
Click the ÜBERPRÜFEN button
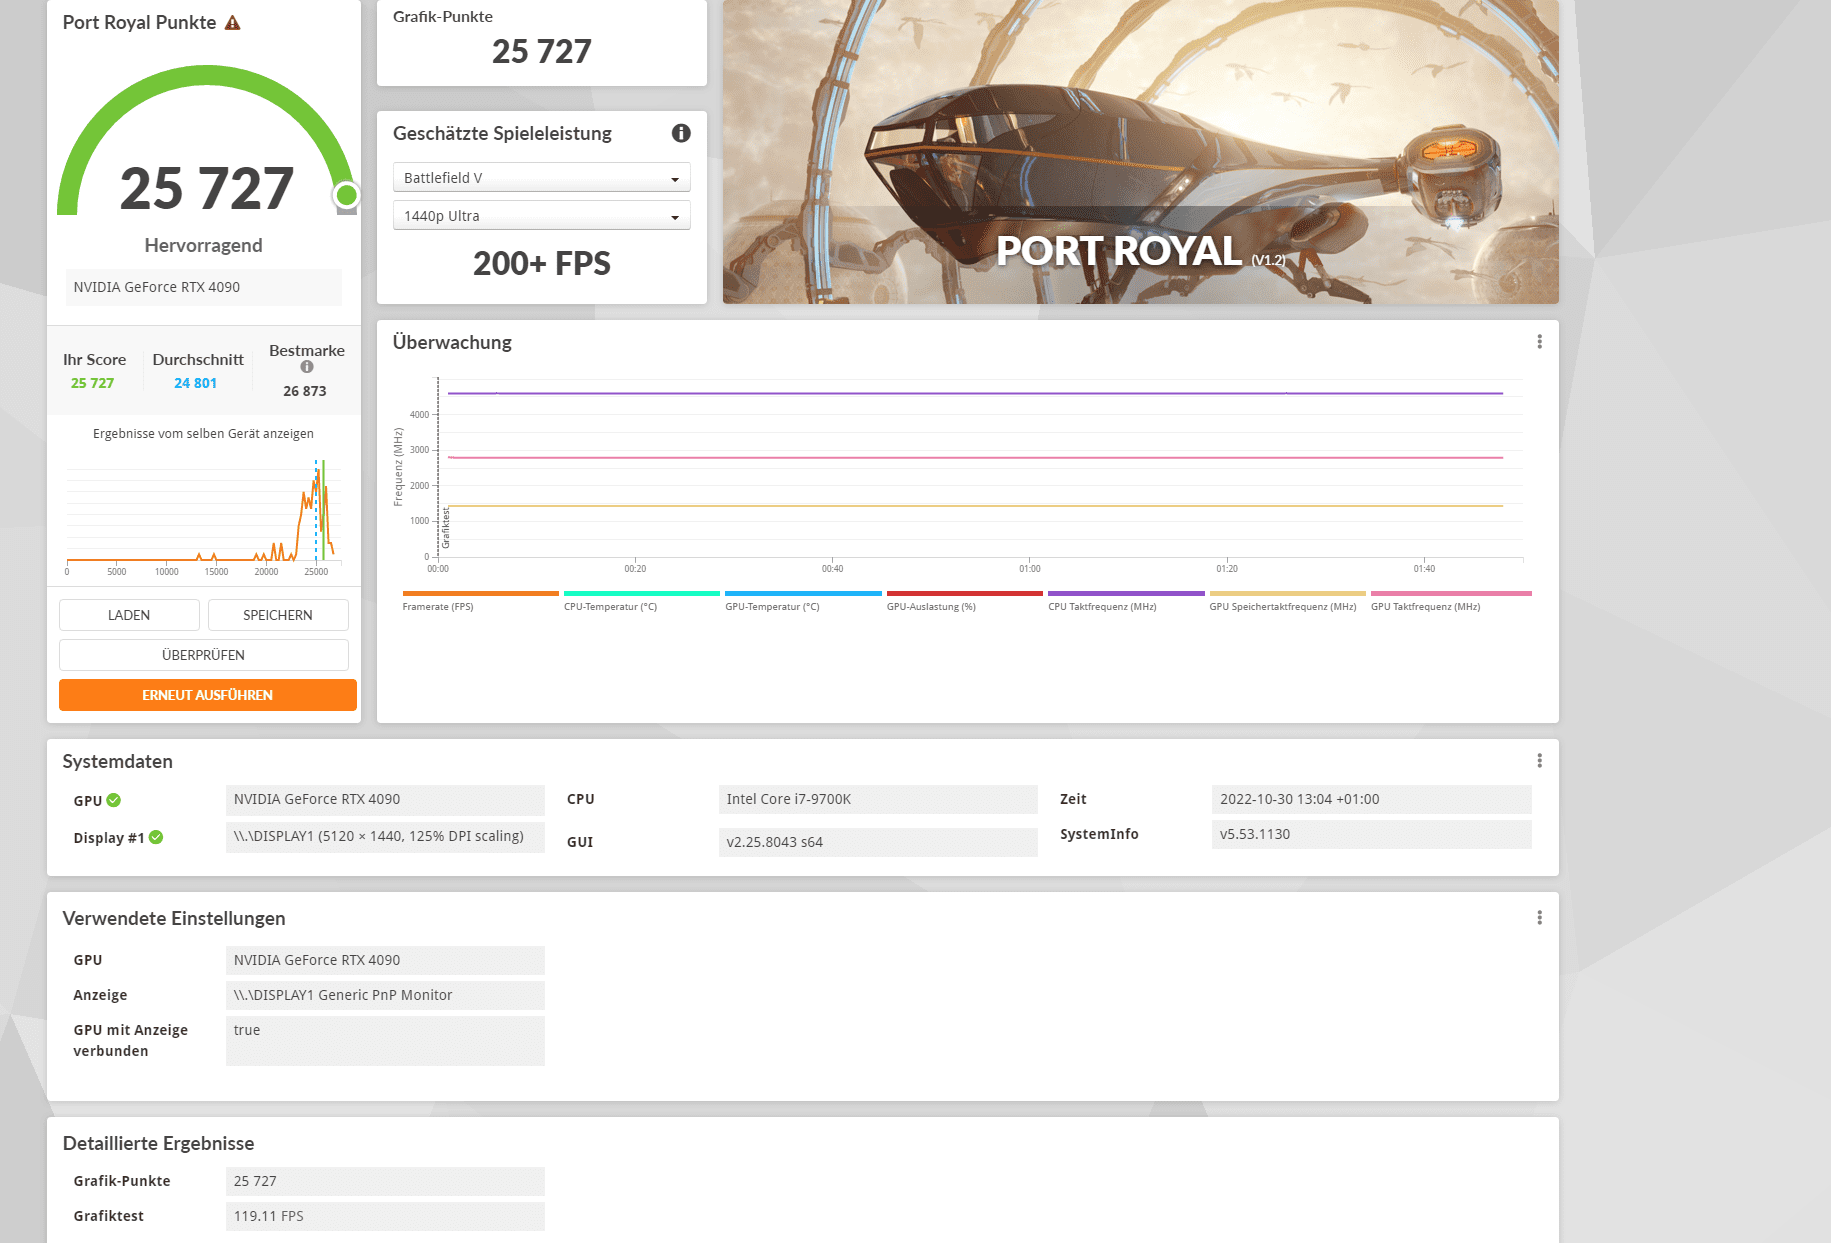pos(204,655)
